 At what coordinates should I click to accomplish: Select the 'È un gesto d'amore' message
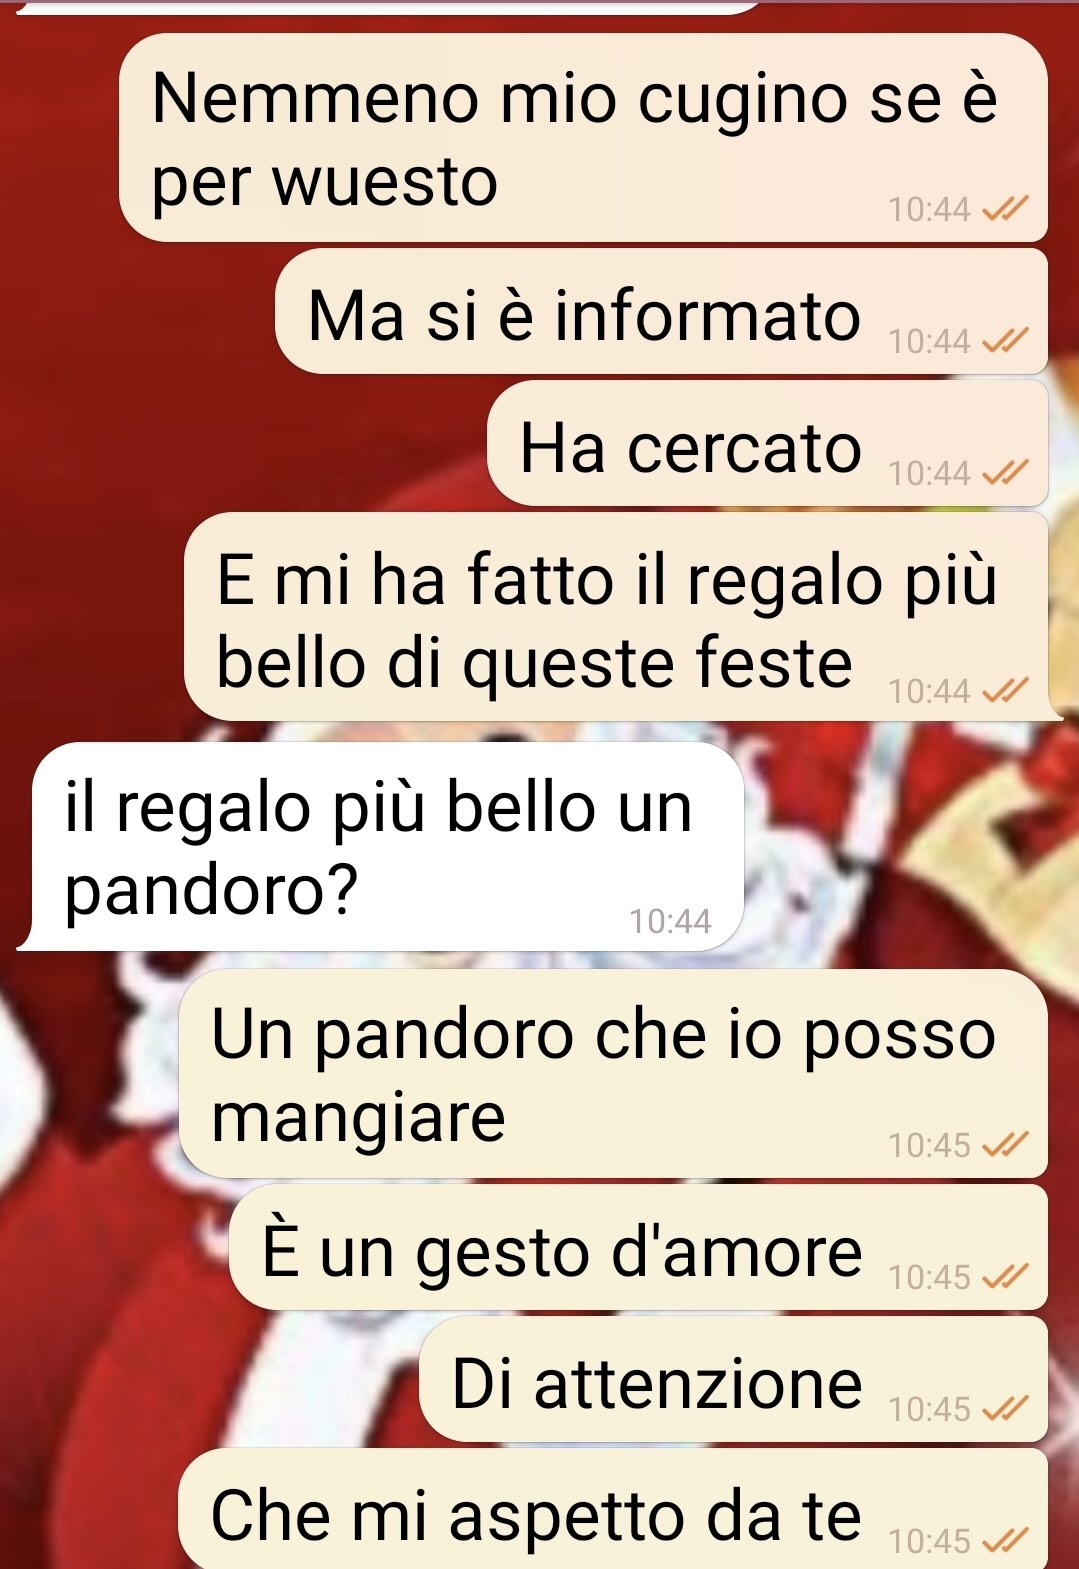click(x=638, y=1247)
